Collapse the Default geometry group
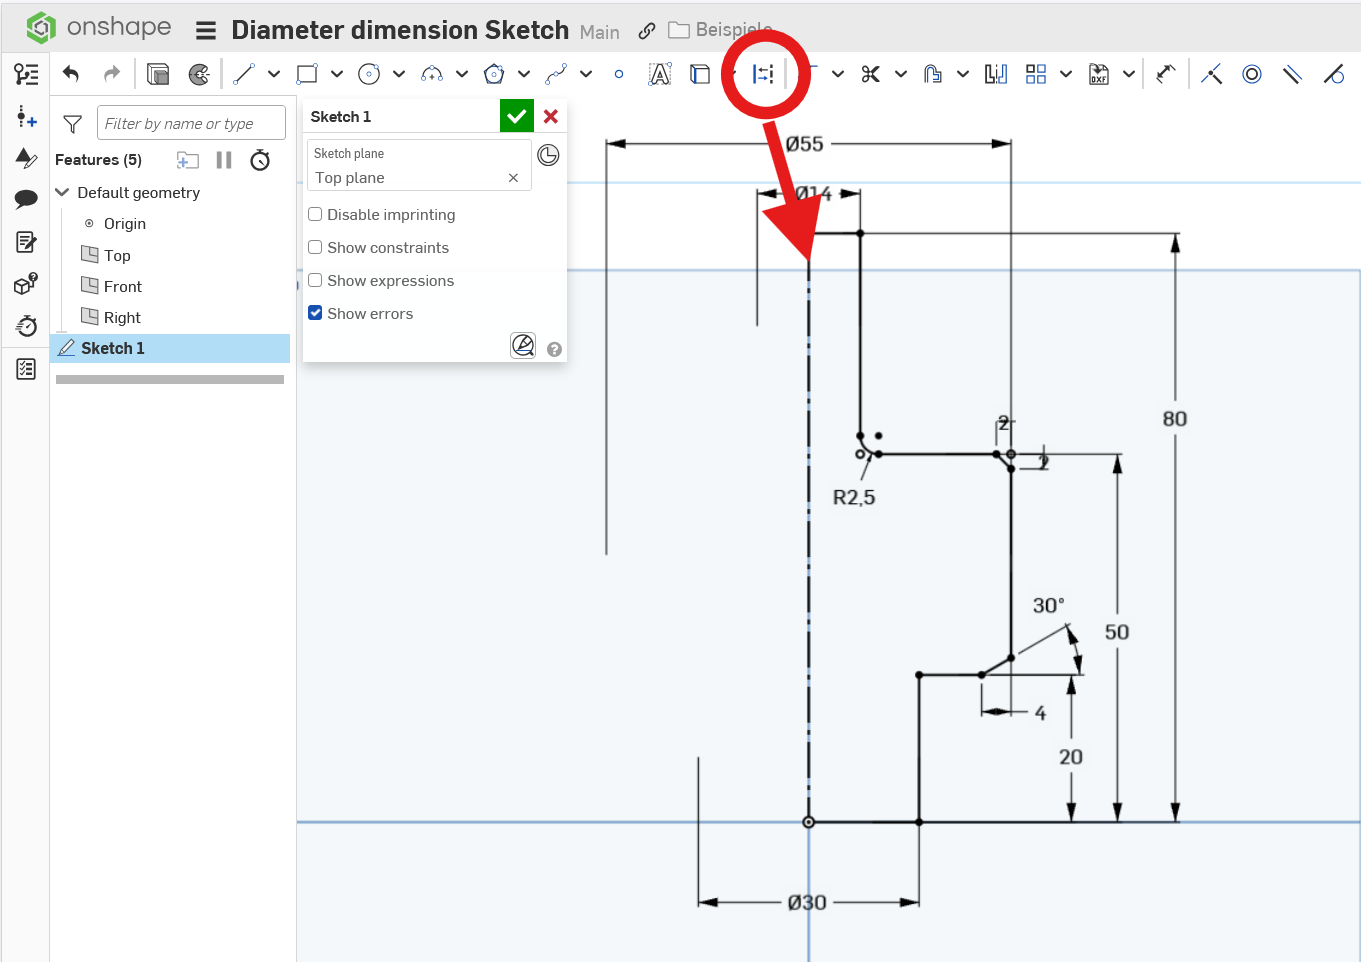The height and width of the screenshot is (962, 1361). pos(62,192)
